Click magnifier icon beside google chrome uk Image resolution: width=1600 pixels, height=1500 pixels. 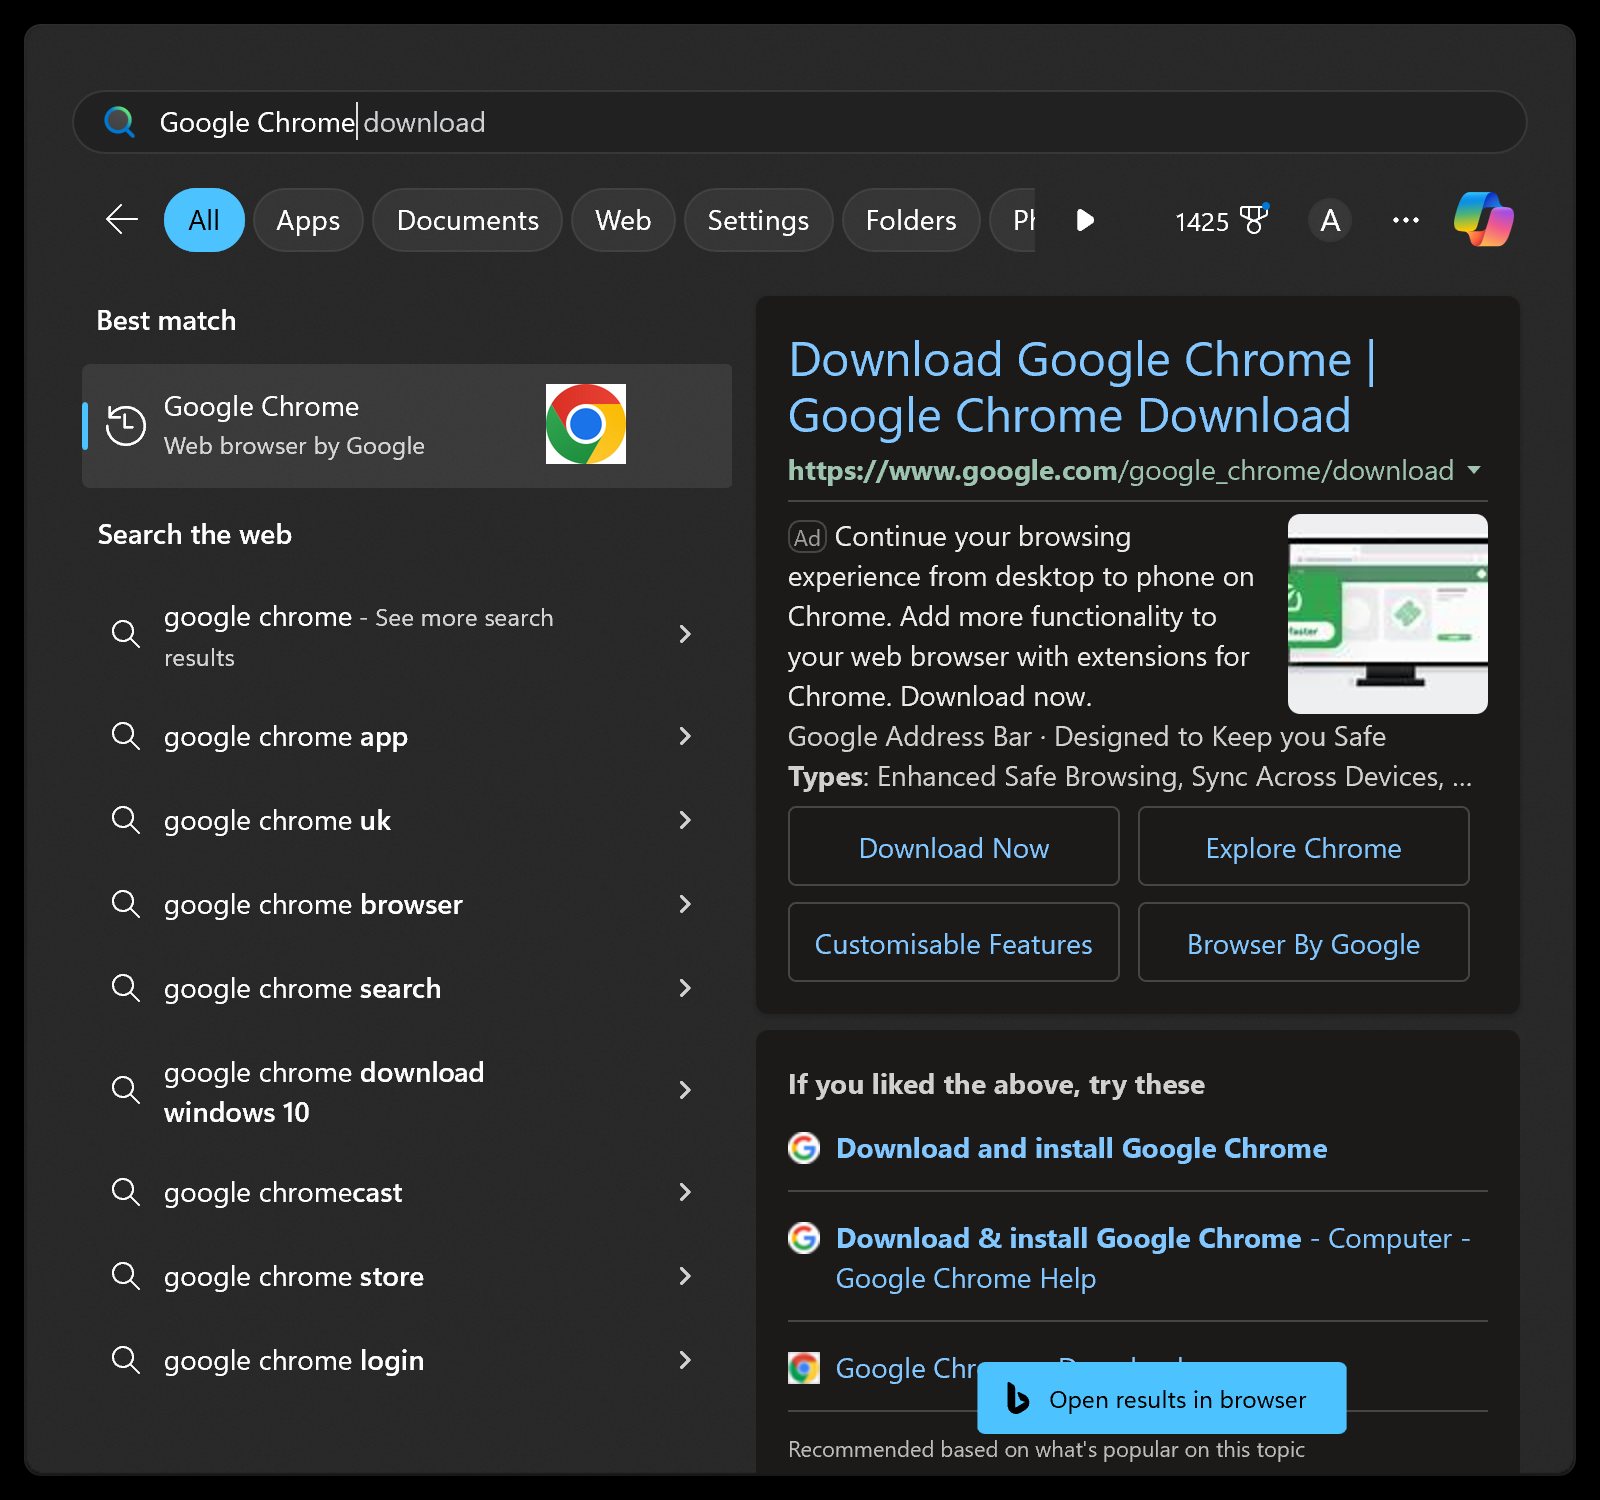[x=126, y=820]
